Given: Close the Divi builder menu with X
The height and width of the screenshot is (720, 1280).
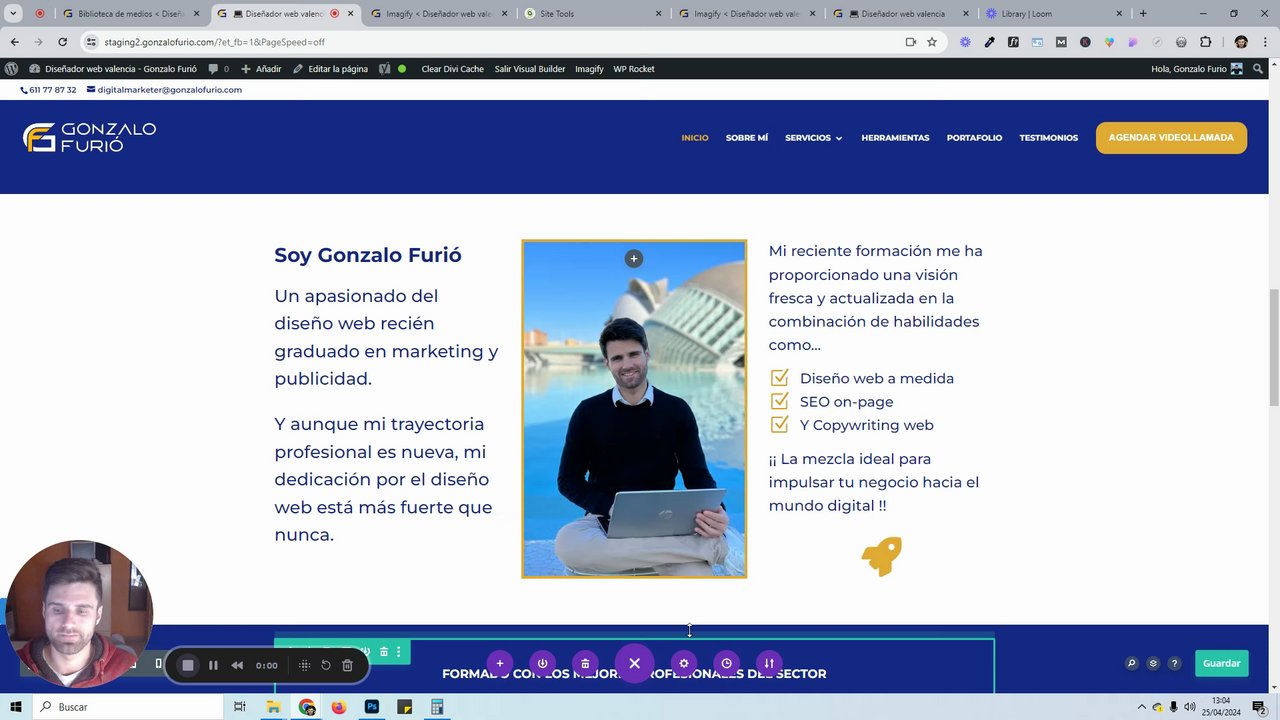Looking at the screenshot, I should (634, 663).
